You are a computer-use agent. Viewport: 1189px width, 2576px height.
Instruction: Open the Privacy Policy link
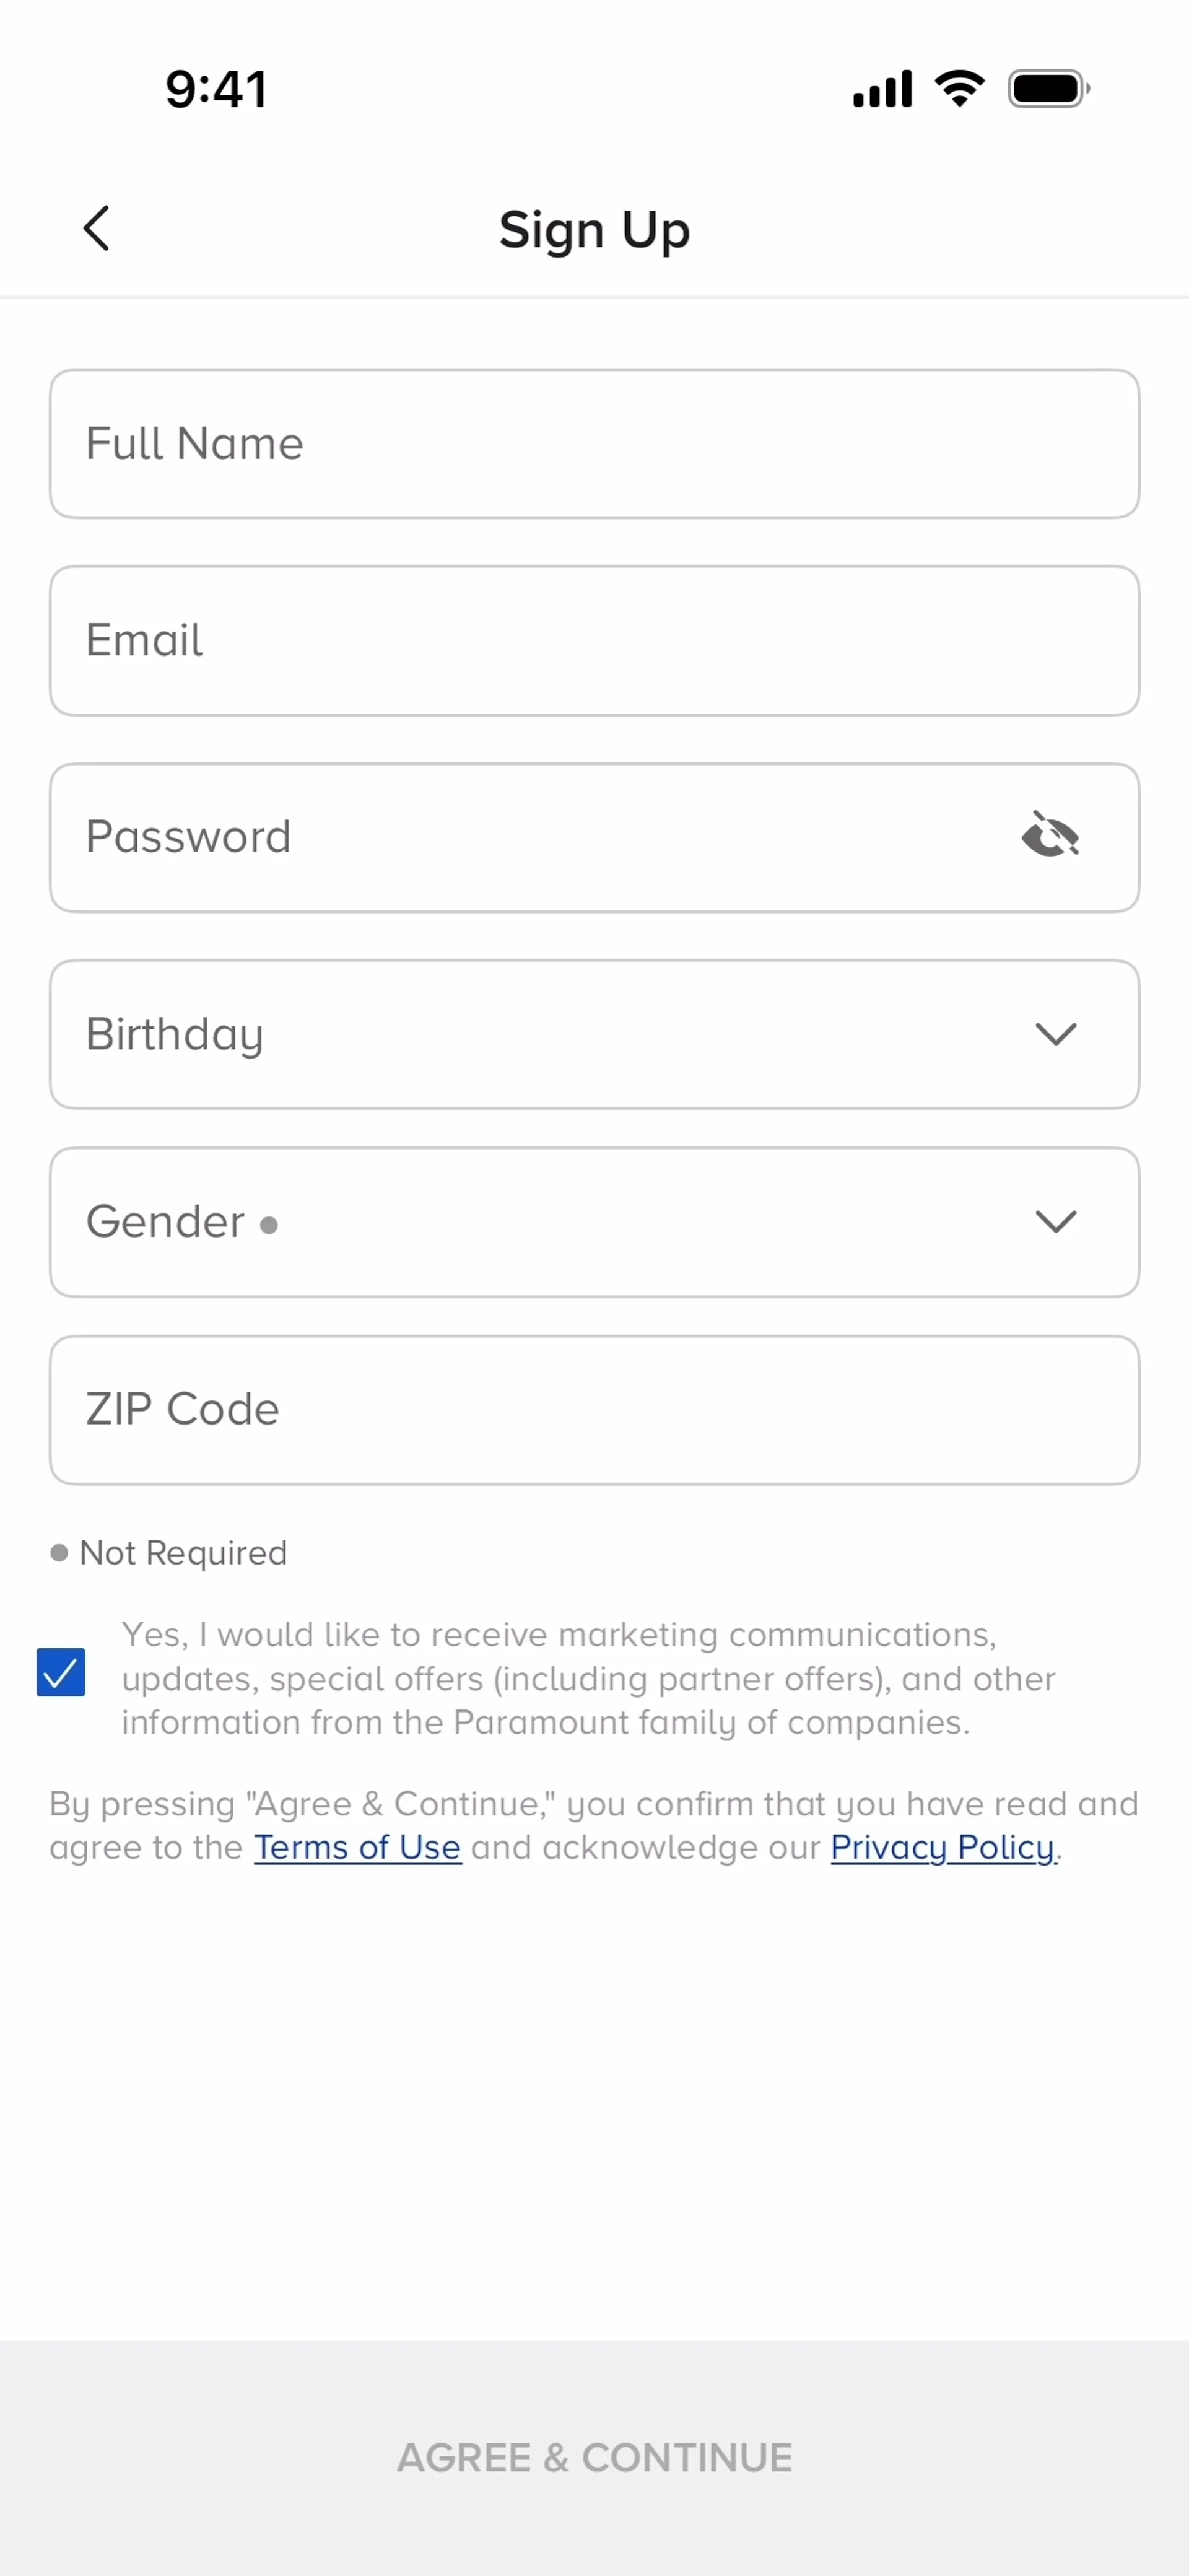pyautogui.click(x=942, y=1847)
